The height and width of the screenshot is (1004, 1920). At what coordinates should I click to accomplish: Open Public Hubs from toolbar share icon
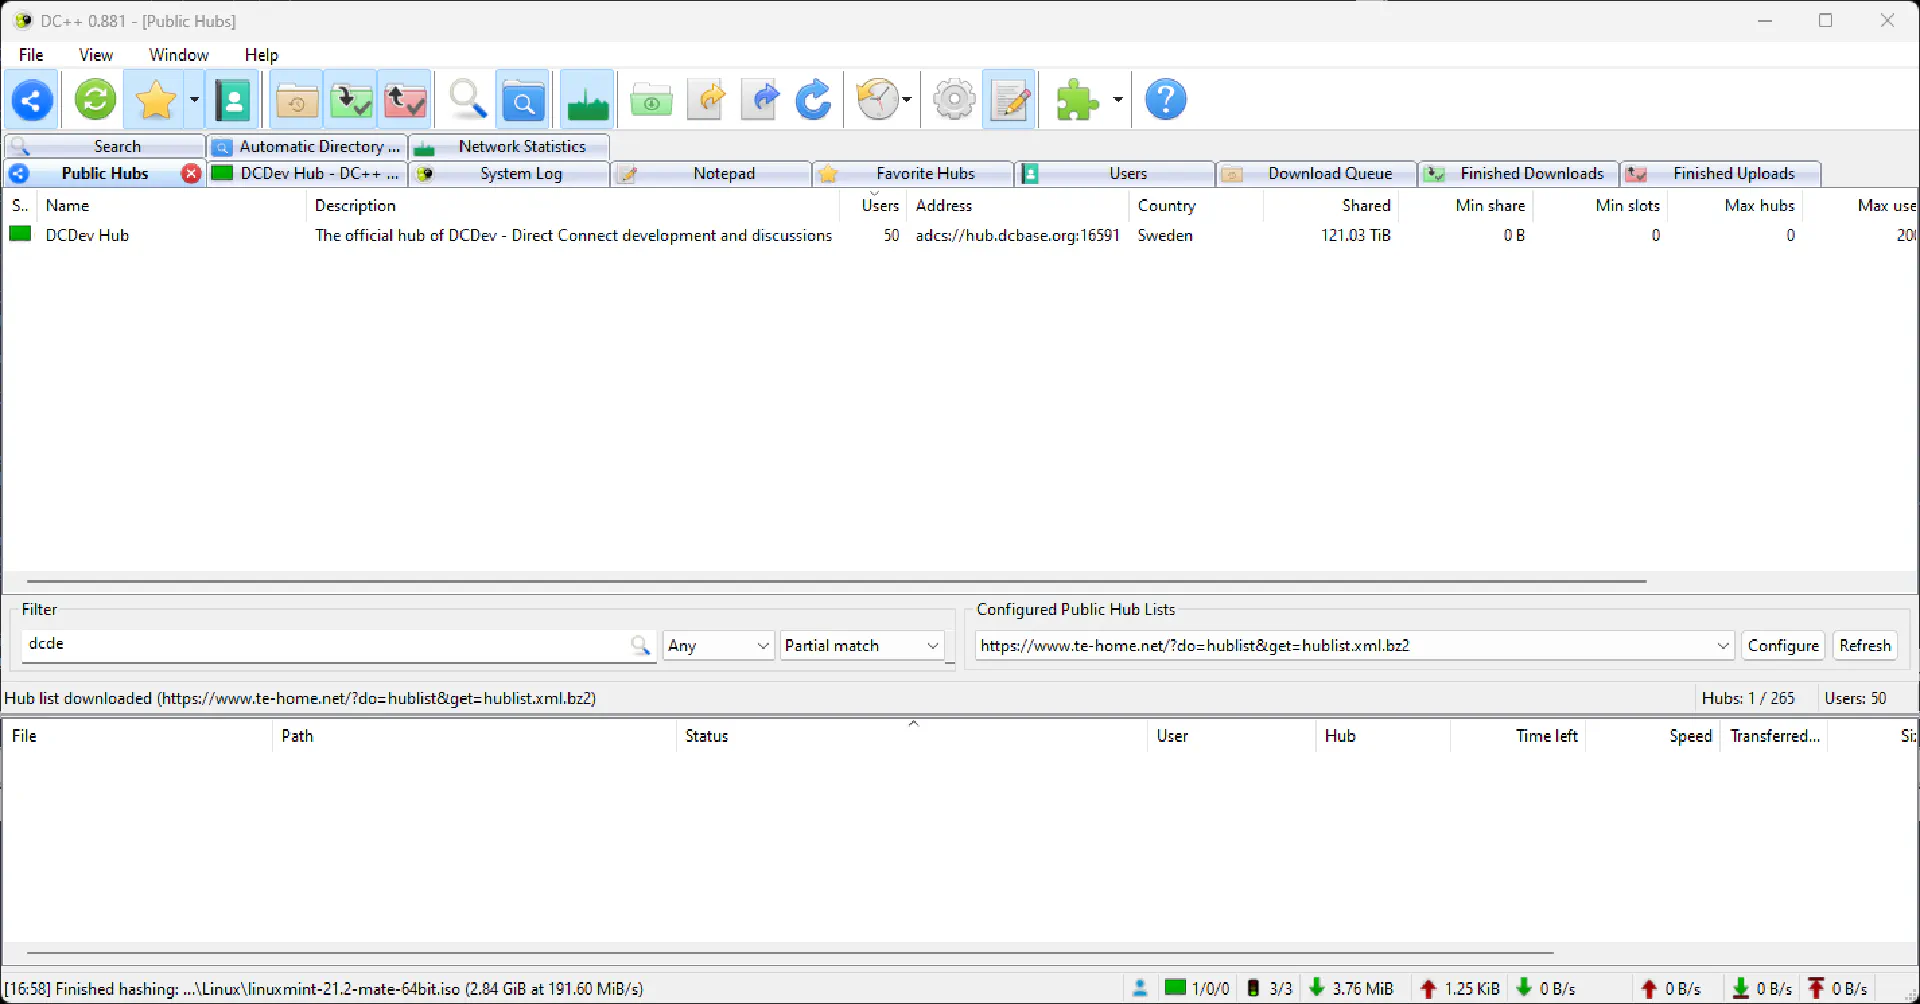[x=32, y=100]
